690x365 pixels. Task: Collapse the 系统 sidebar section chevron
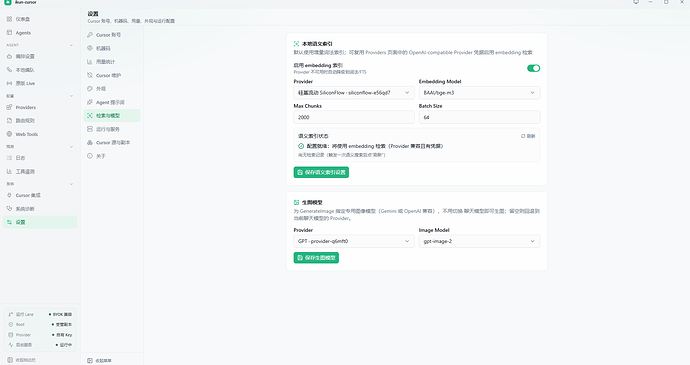pos(72,184)
